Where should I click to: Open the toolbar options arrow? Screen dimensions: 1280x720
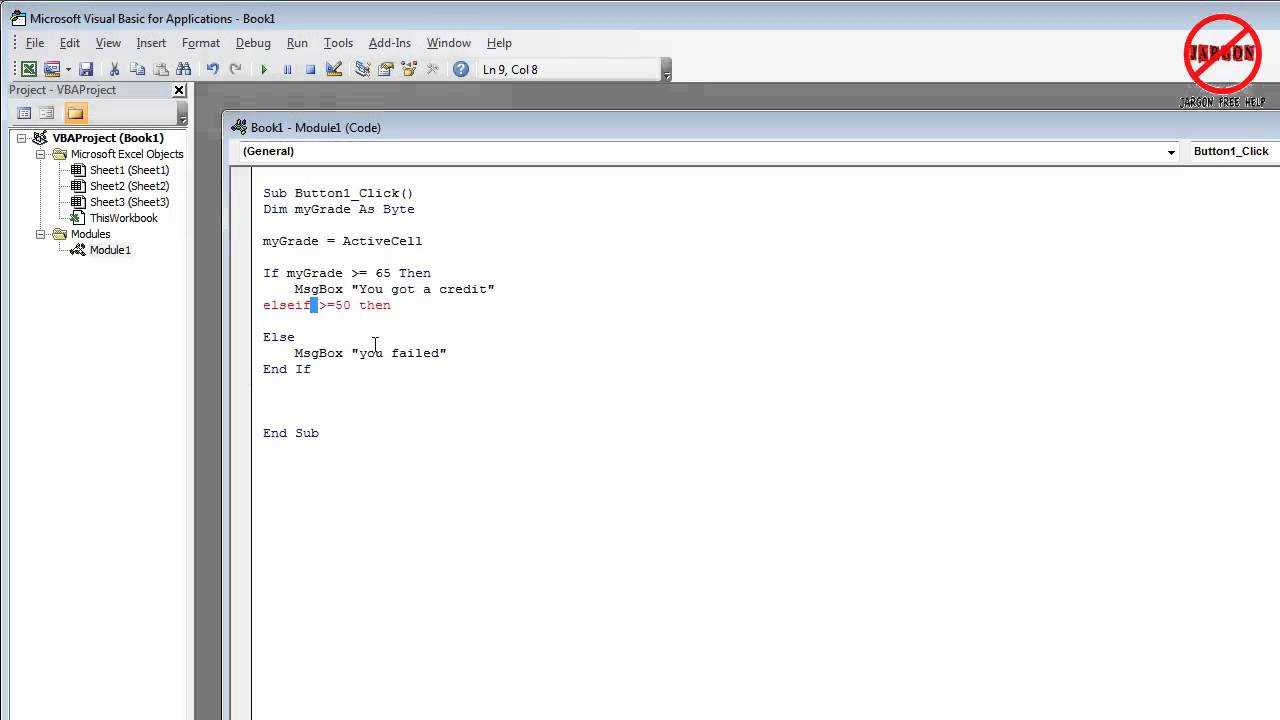(667, 70)
